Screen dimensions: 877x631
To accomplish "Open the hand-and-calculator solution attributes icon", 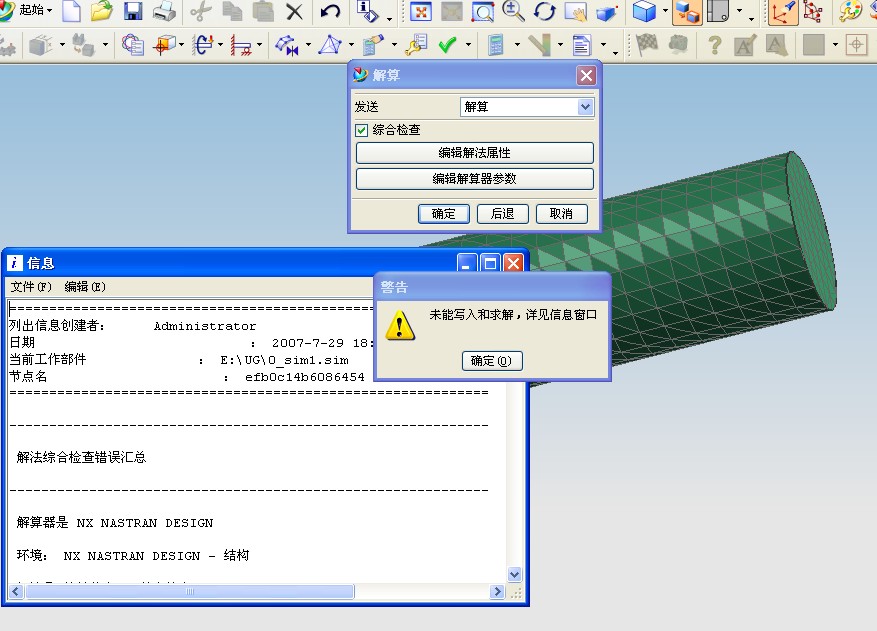I will pyautogui.click(x=373, y=45).
